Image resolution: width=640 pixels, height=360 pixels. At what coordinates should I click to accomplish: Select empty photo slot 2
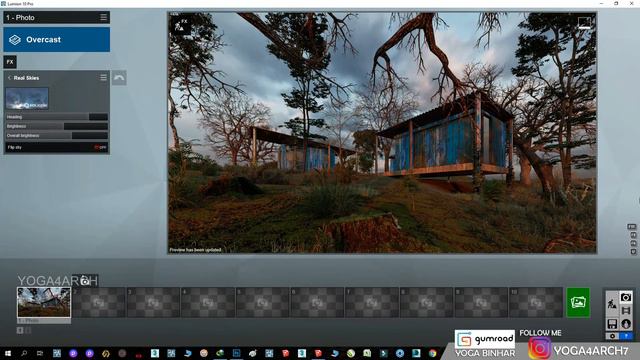(x=99, y=302)
